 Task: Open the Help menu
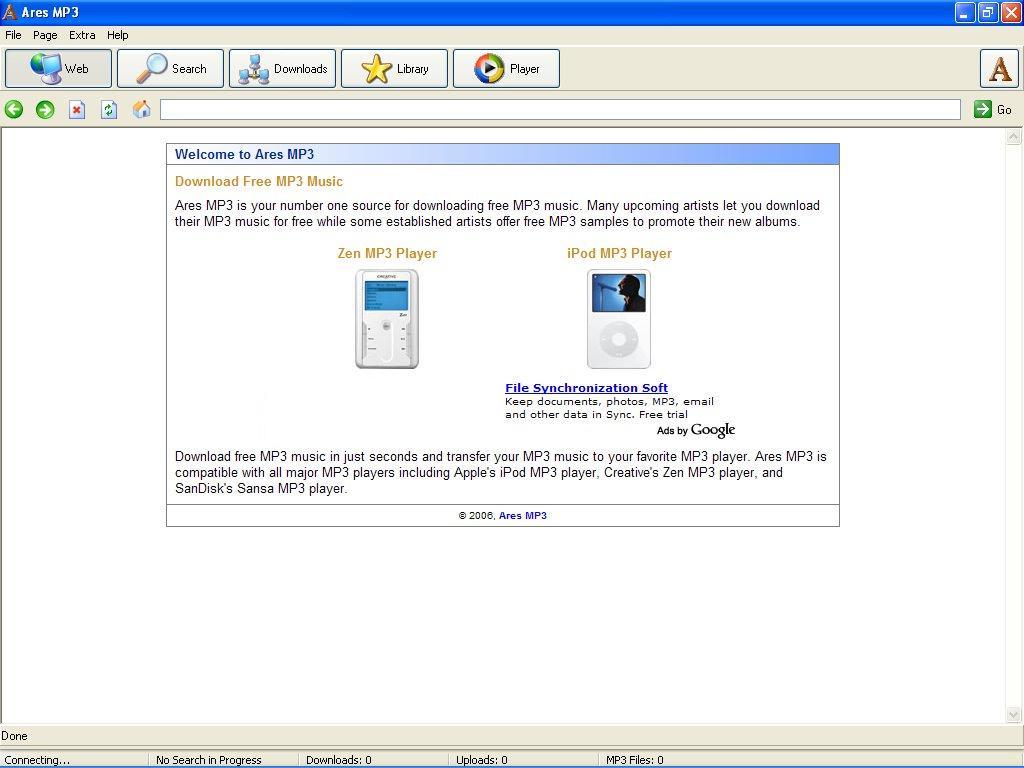point(118,35)
